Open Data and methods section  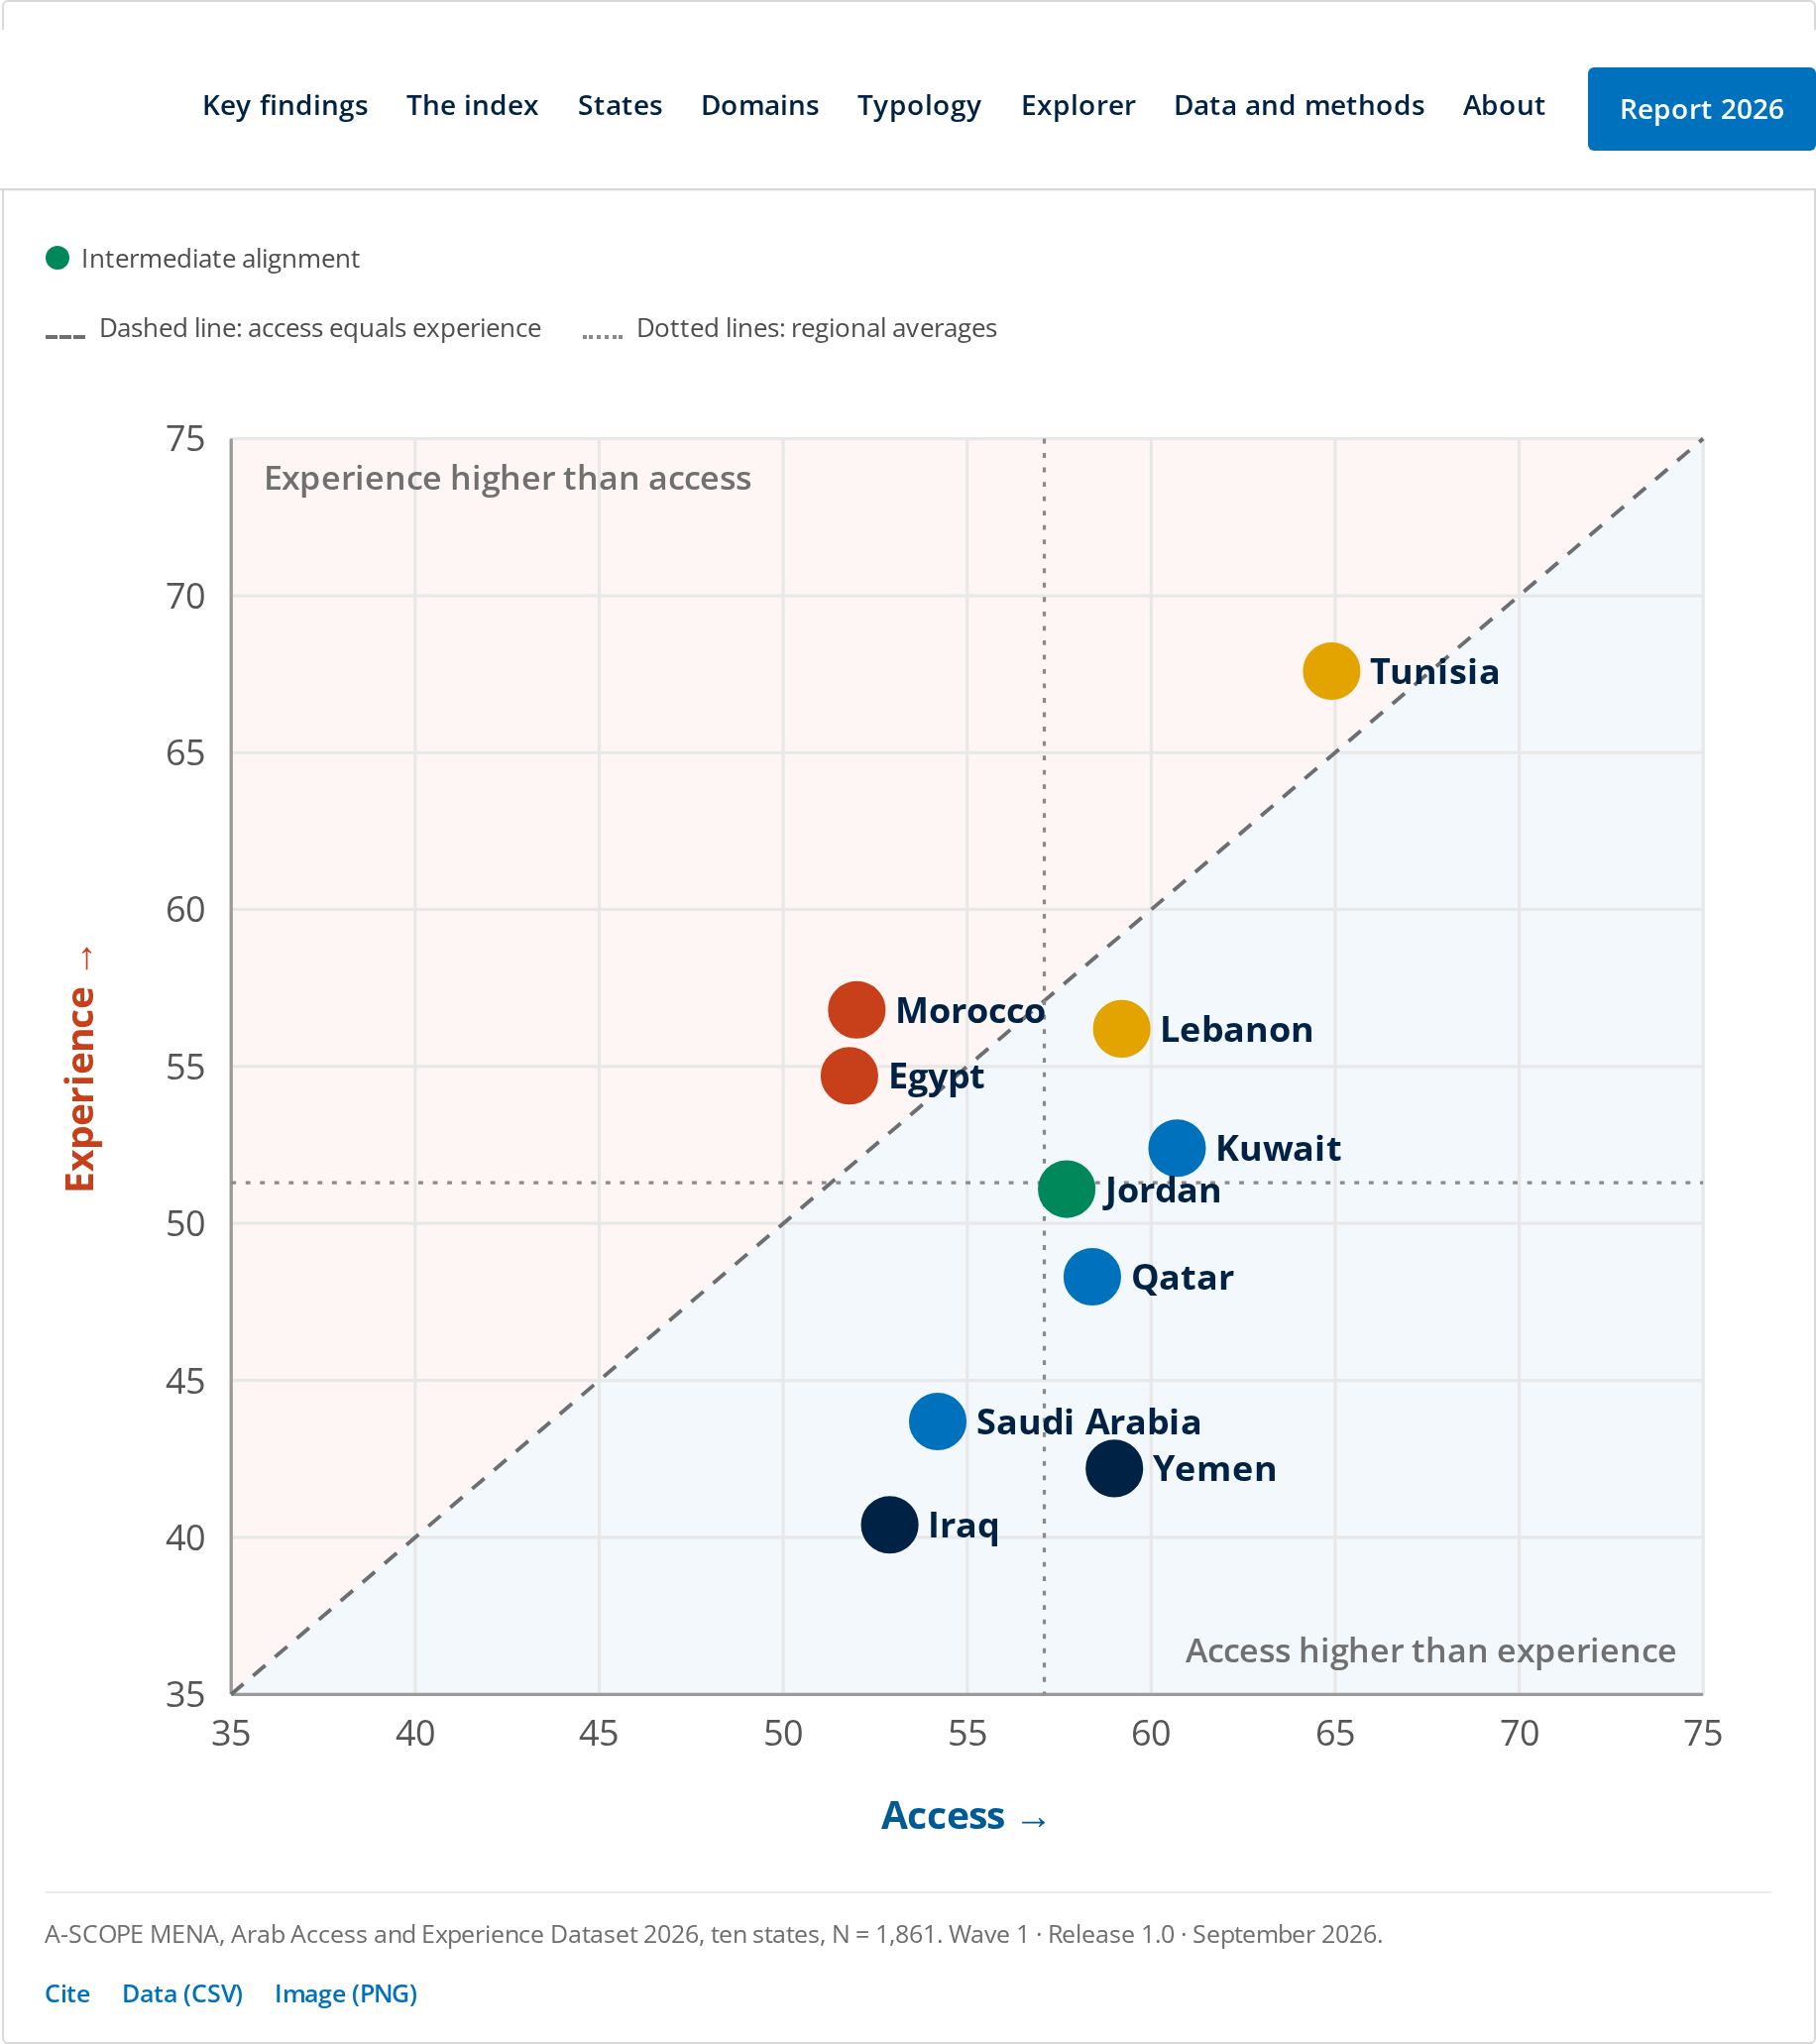pyautogui.click(x=1299, y=105)
